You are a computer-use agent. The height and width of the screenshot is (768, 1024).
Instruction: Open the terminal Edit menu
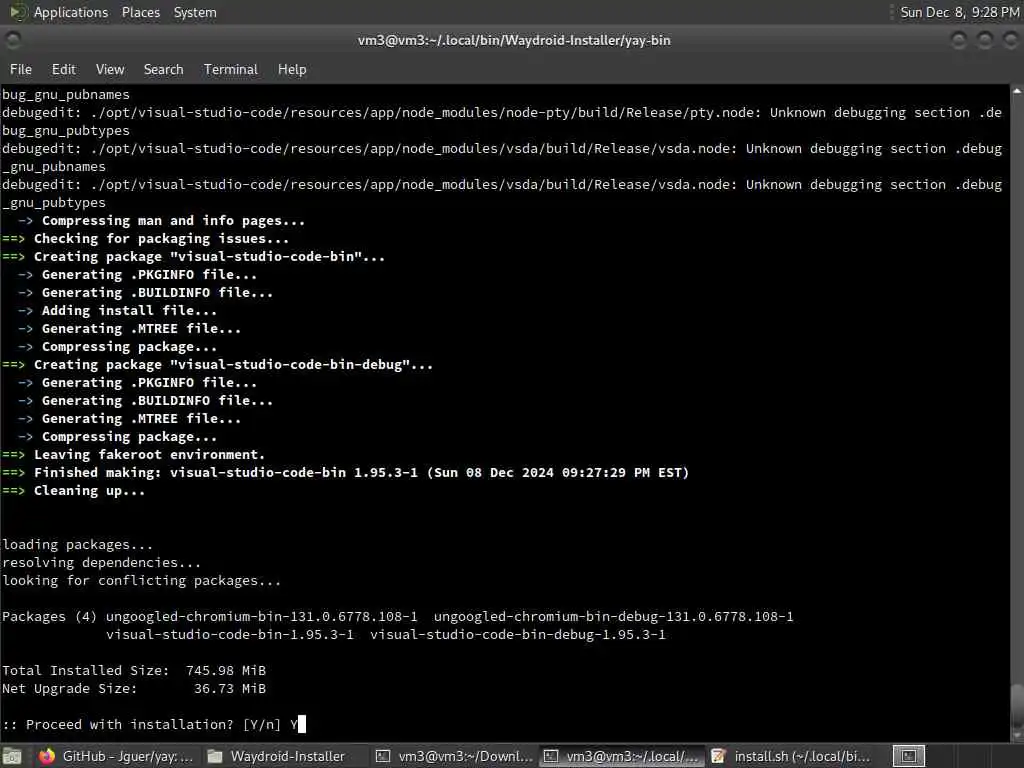click(63, 69)
